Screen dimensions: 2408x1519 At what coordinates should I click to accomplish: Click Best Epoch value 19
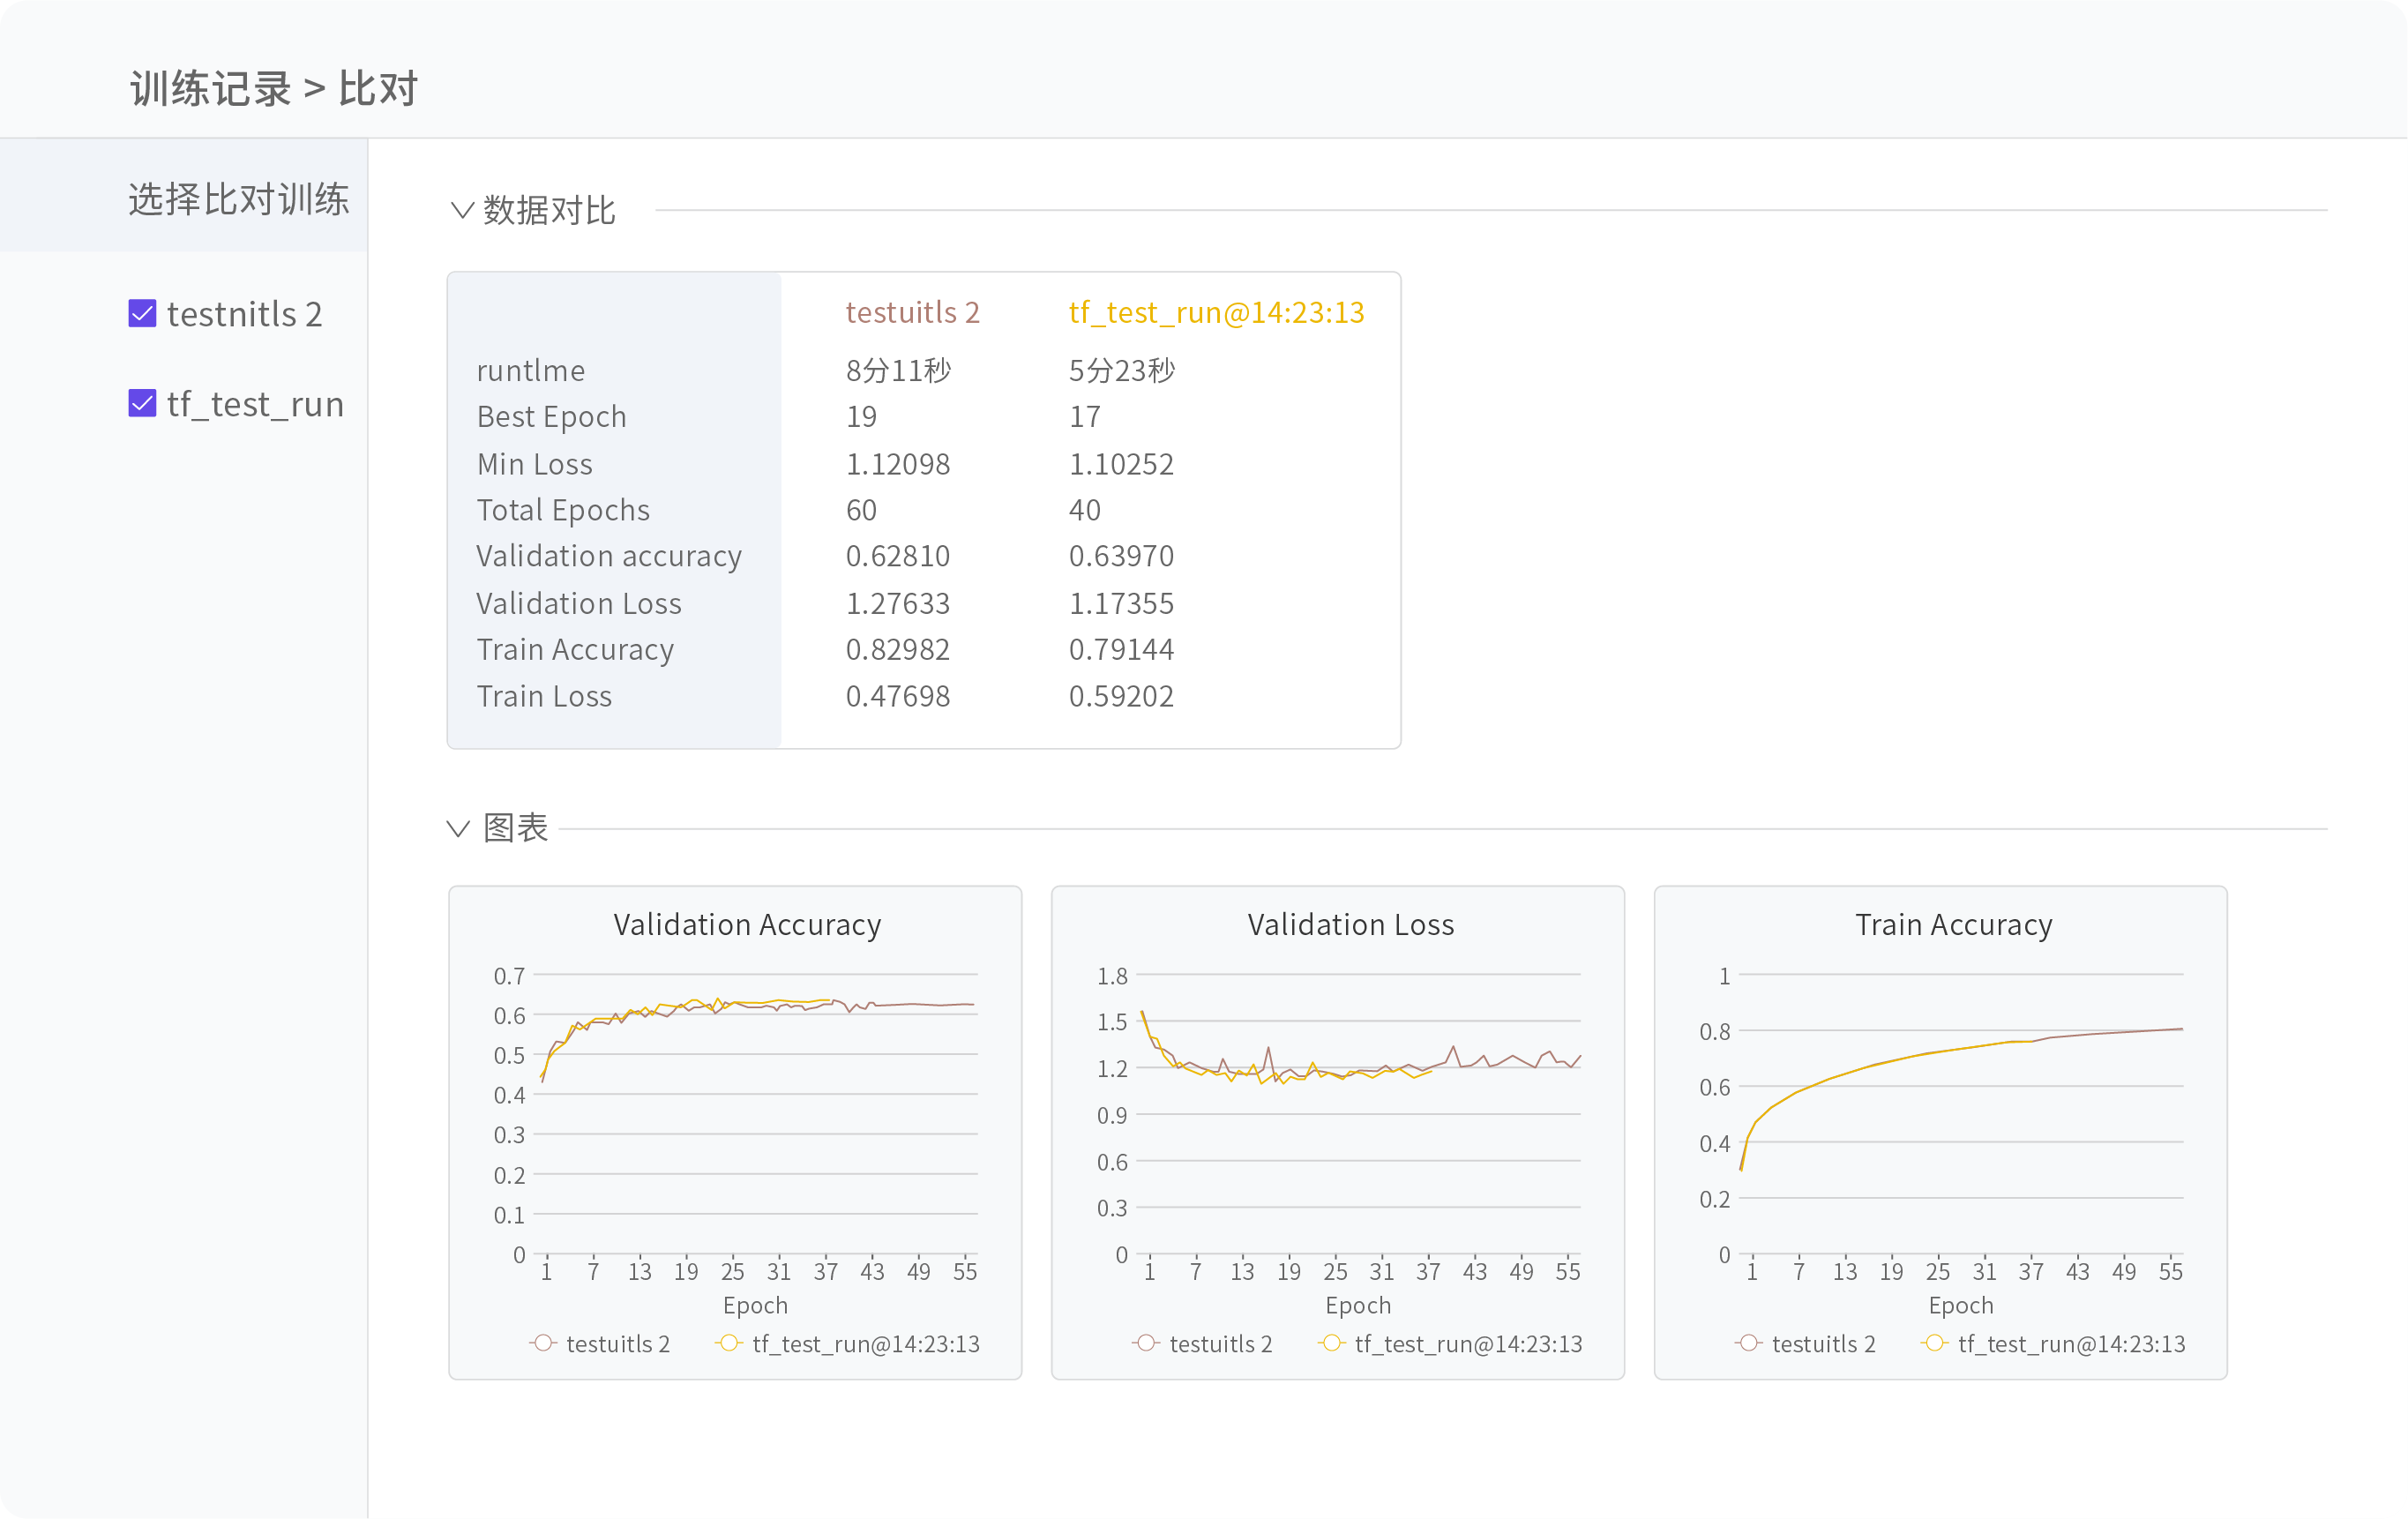861,417
